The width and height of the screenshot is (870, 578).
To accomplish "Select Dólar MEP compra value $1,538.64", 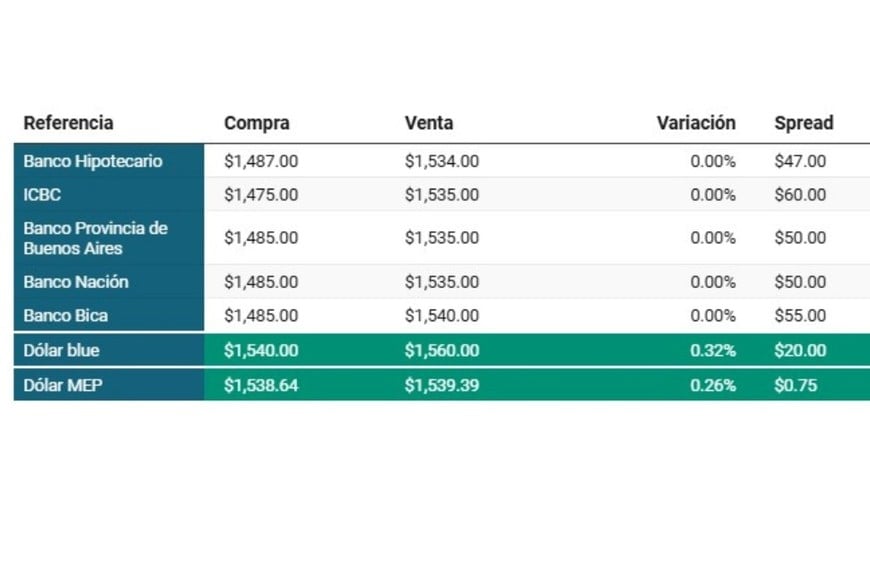I will coord(261,386).
